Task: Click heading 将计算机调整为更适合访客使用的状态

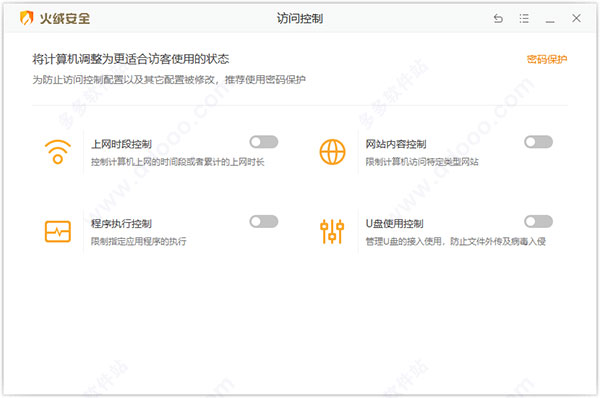Action: pos(130,59)
